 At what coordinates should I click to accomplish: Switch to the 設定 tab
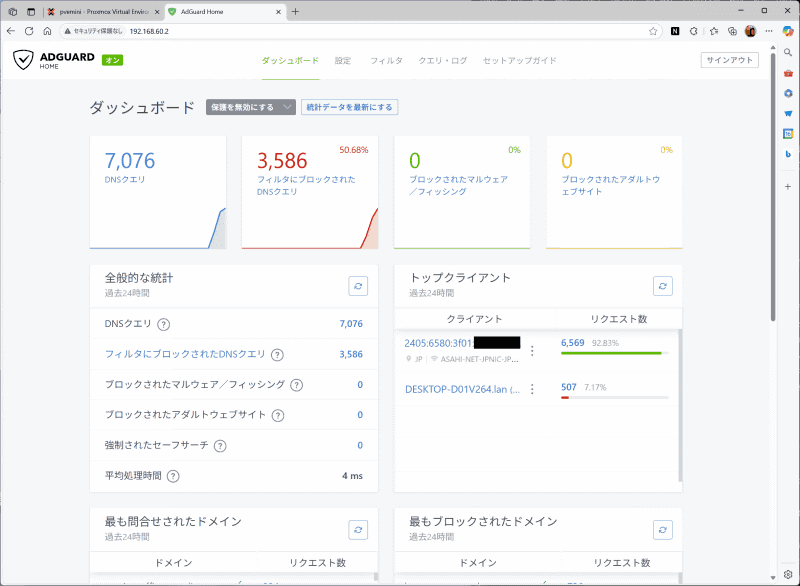[x=343, y=60]
